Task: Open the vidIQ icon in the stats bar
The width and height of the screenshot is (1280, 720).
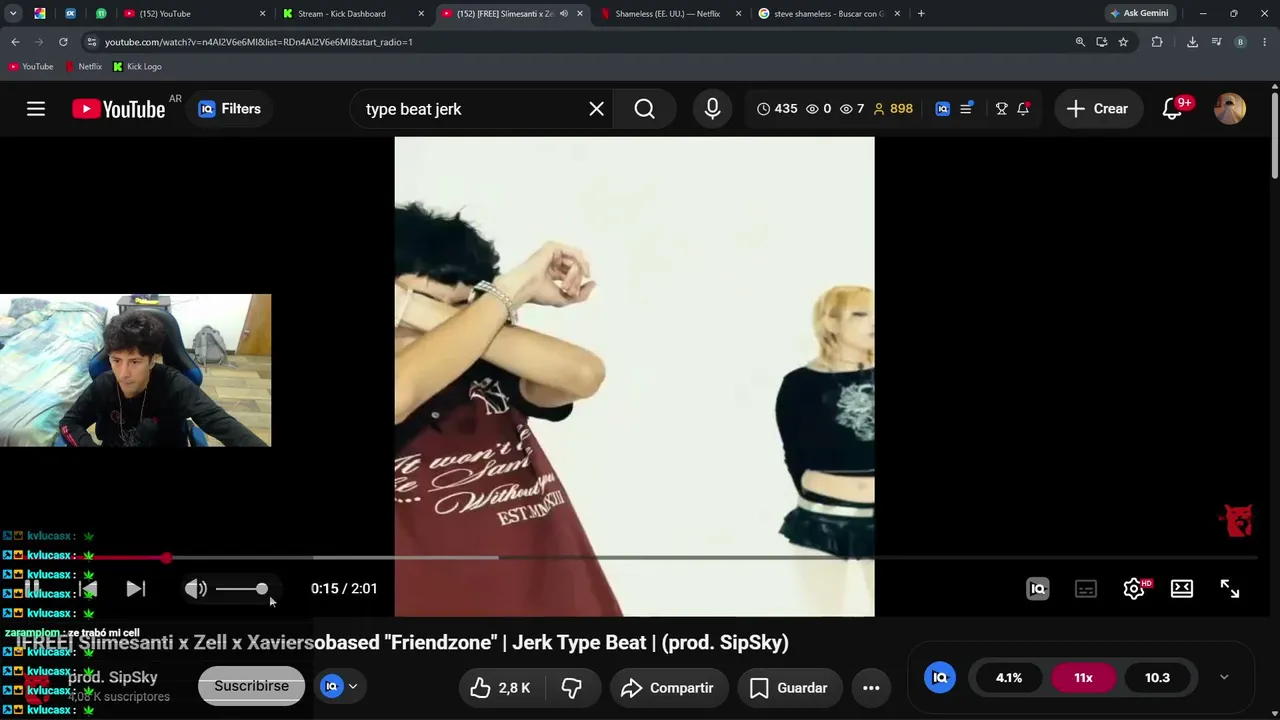Action: click(x=942, y=109)
